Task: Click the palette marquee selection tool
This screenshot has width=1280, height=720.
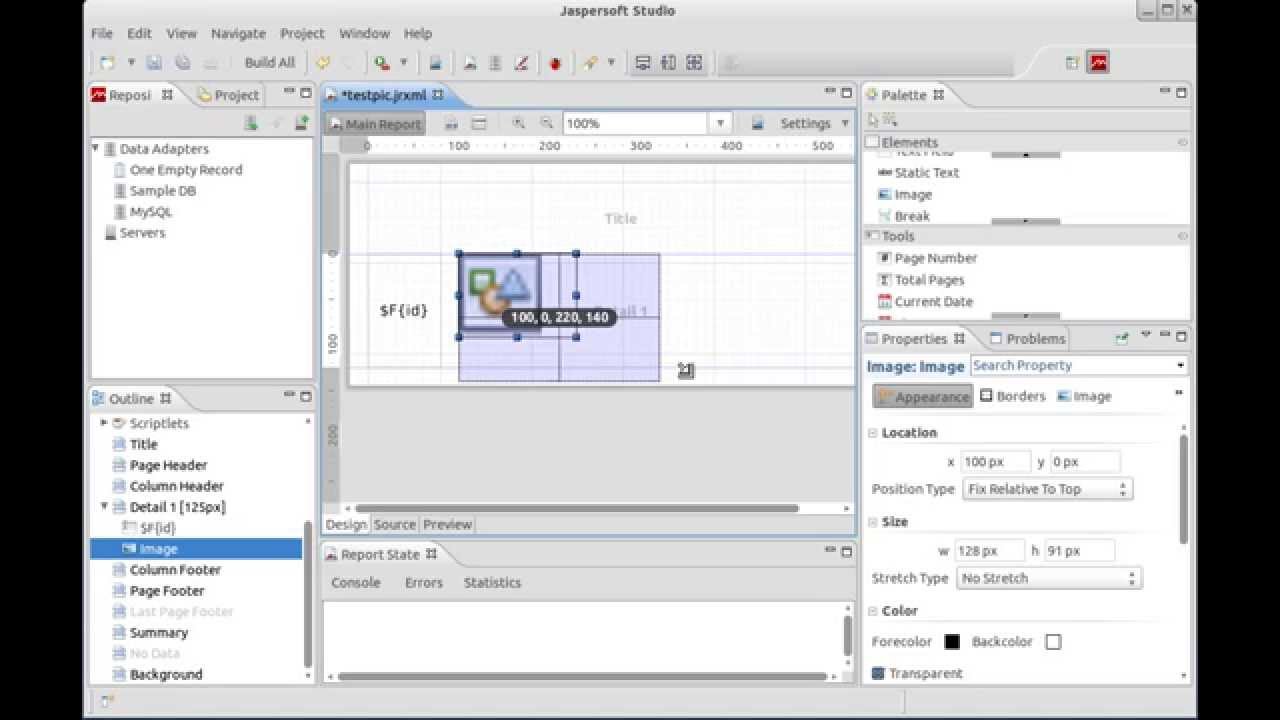Action: tap(890, 120)
